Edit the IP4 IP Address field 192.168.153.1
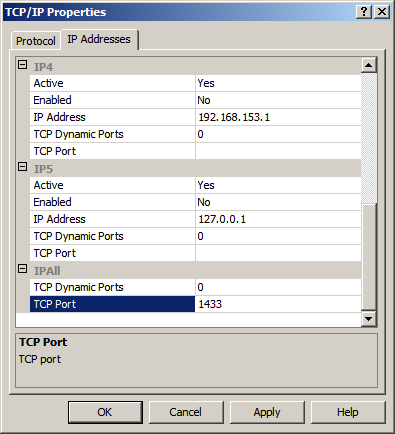Screen dimensions: 395x434 [x=278, y=117]
